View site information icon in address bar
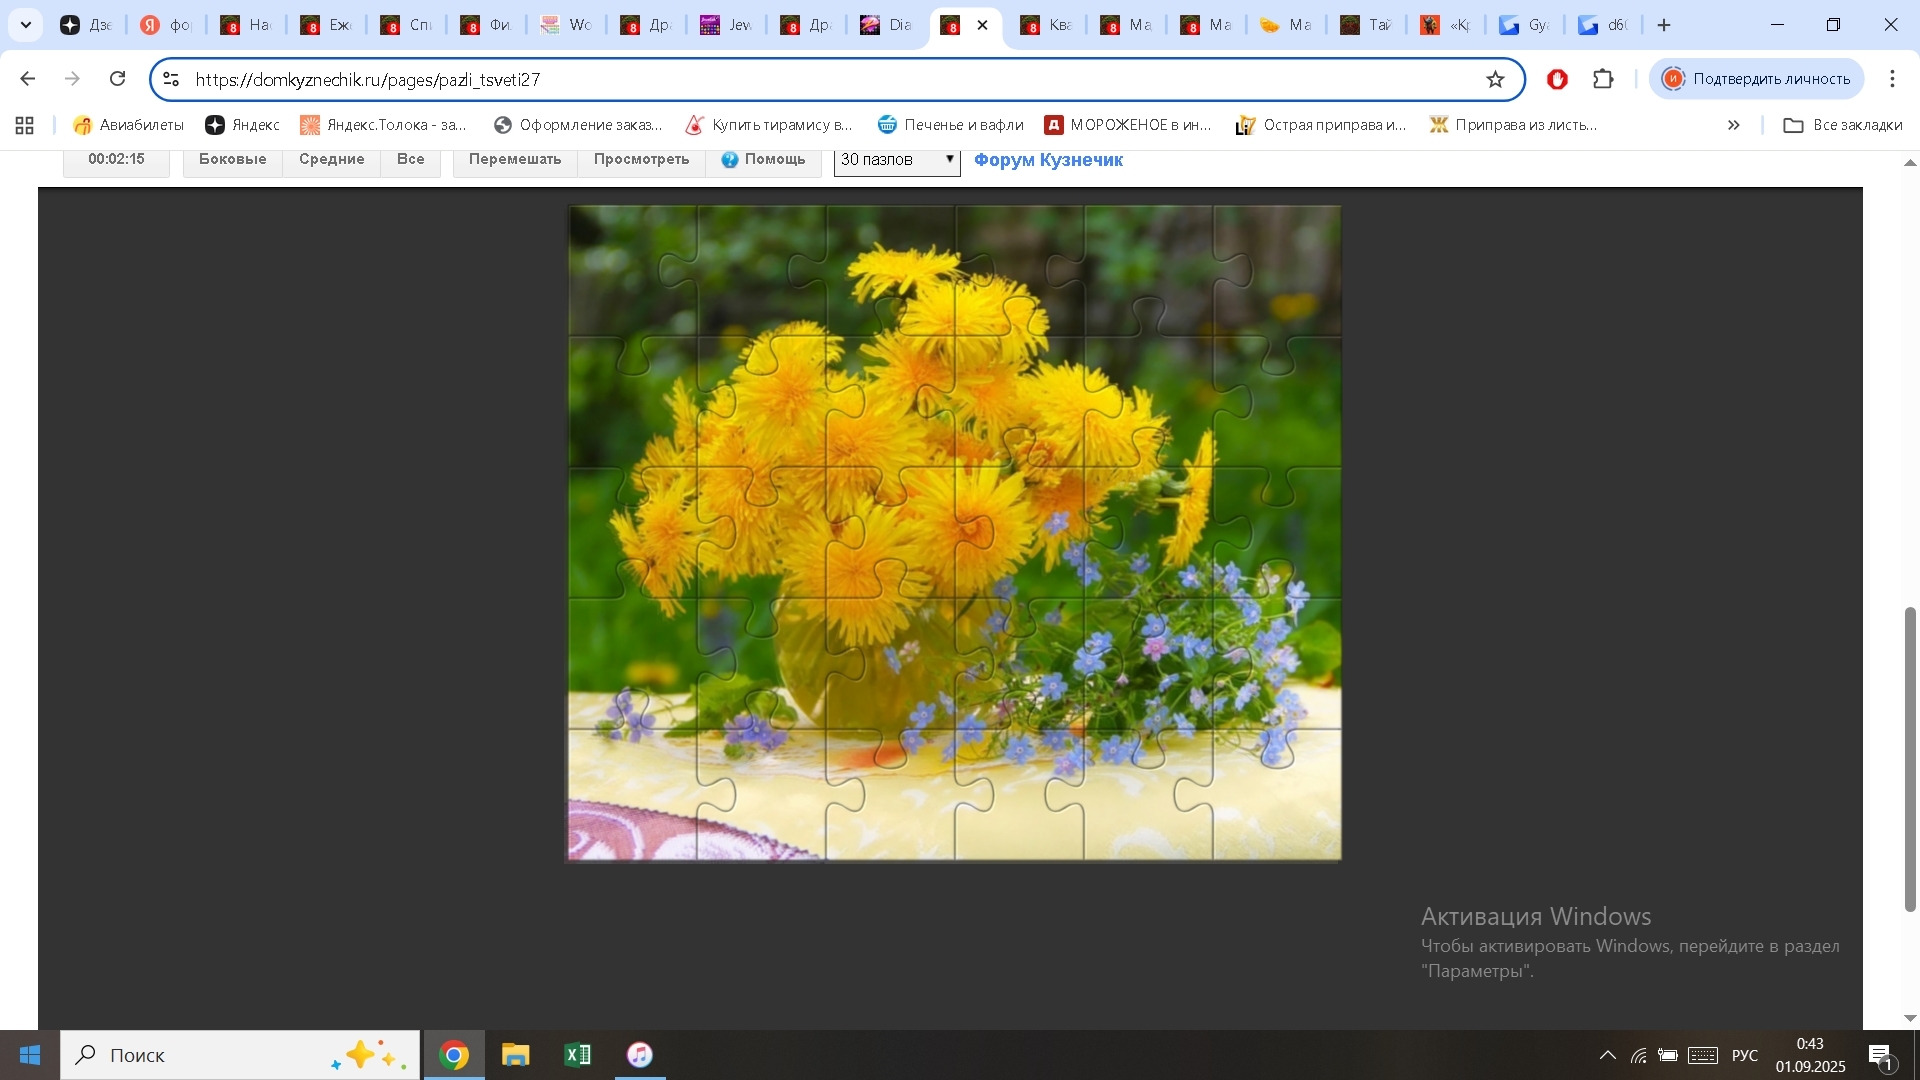The image size is (1920, 1080). (171, 79)
